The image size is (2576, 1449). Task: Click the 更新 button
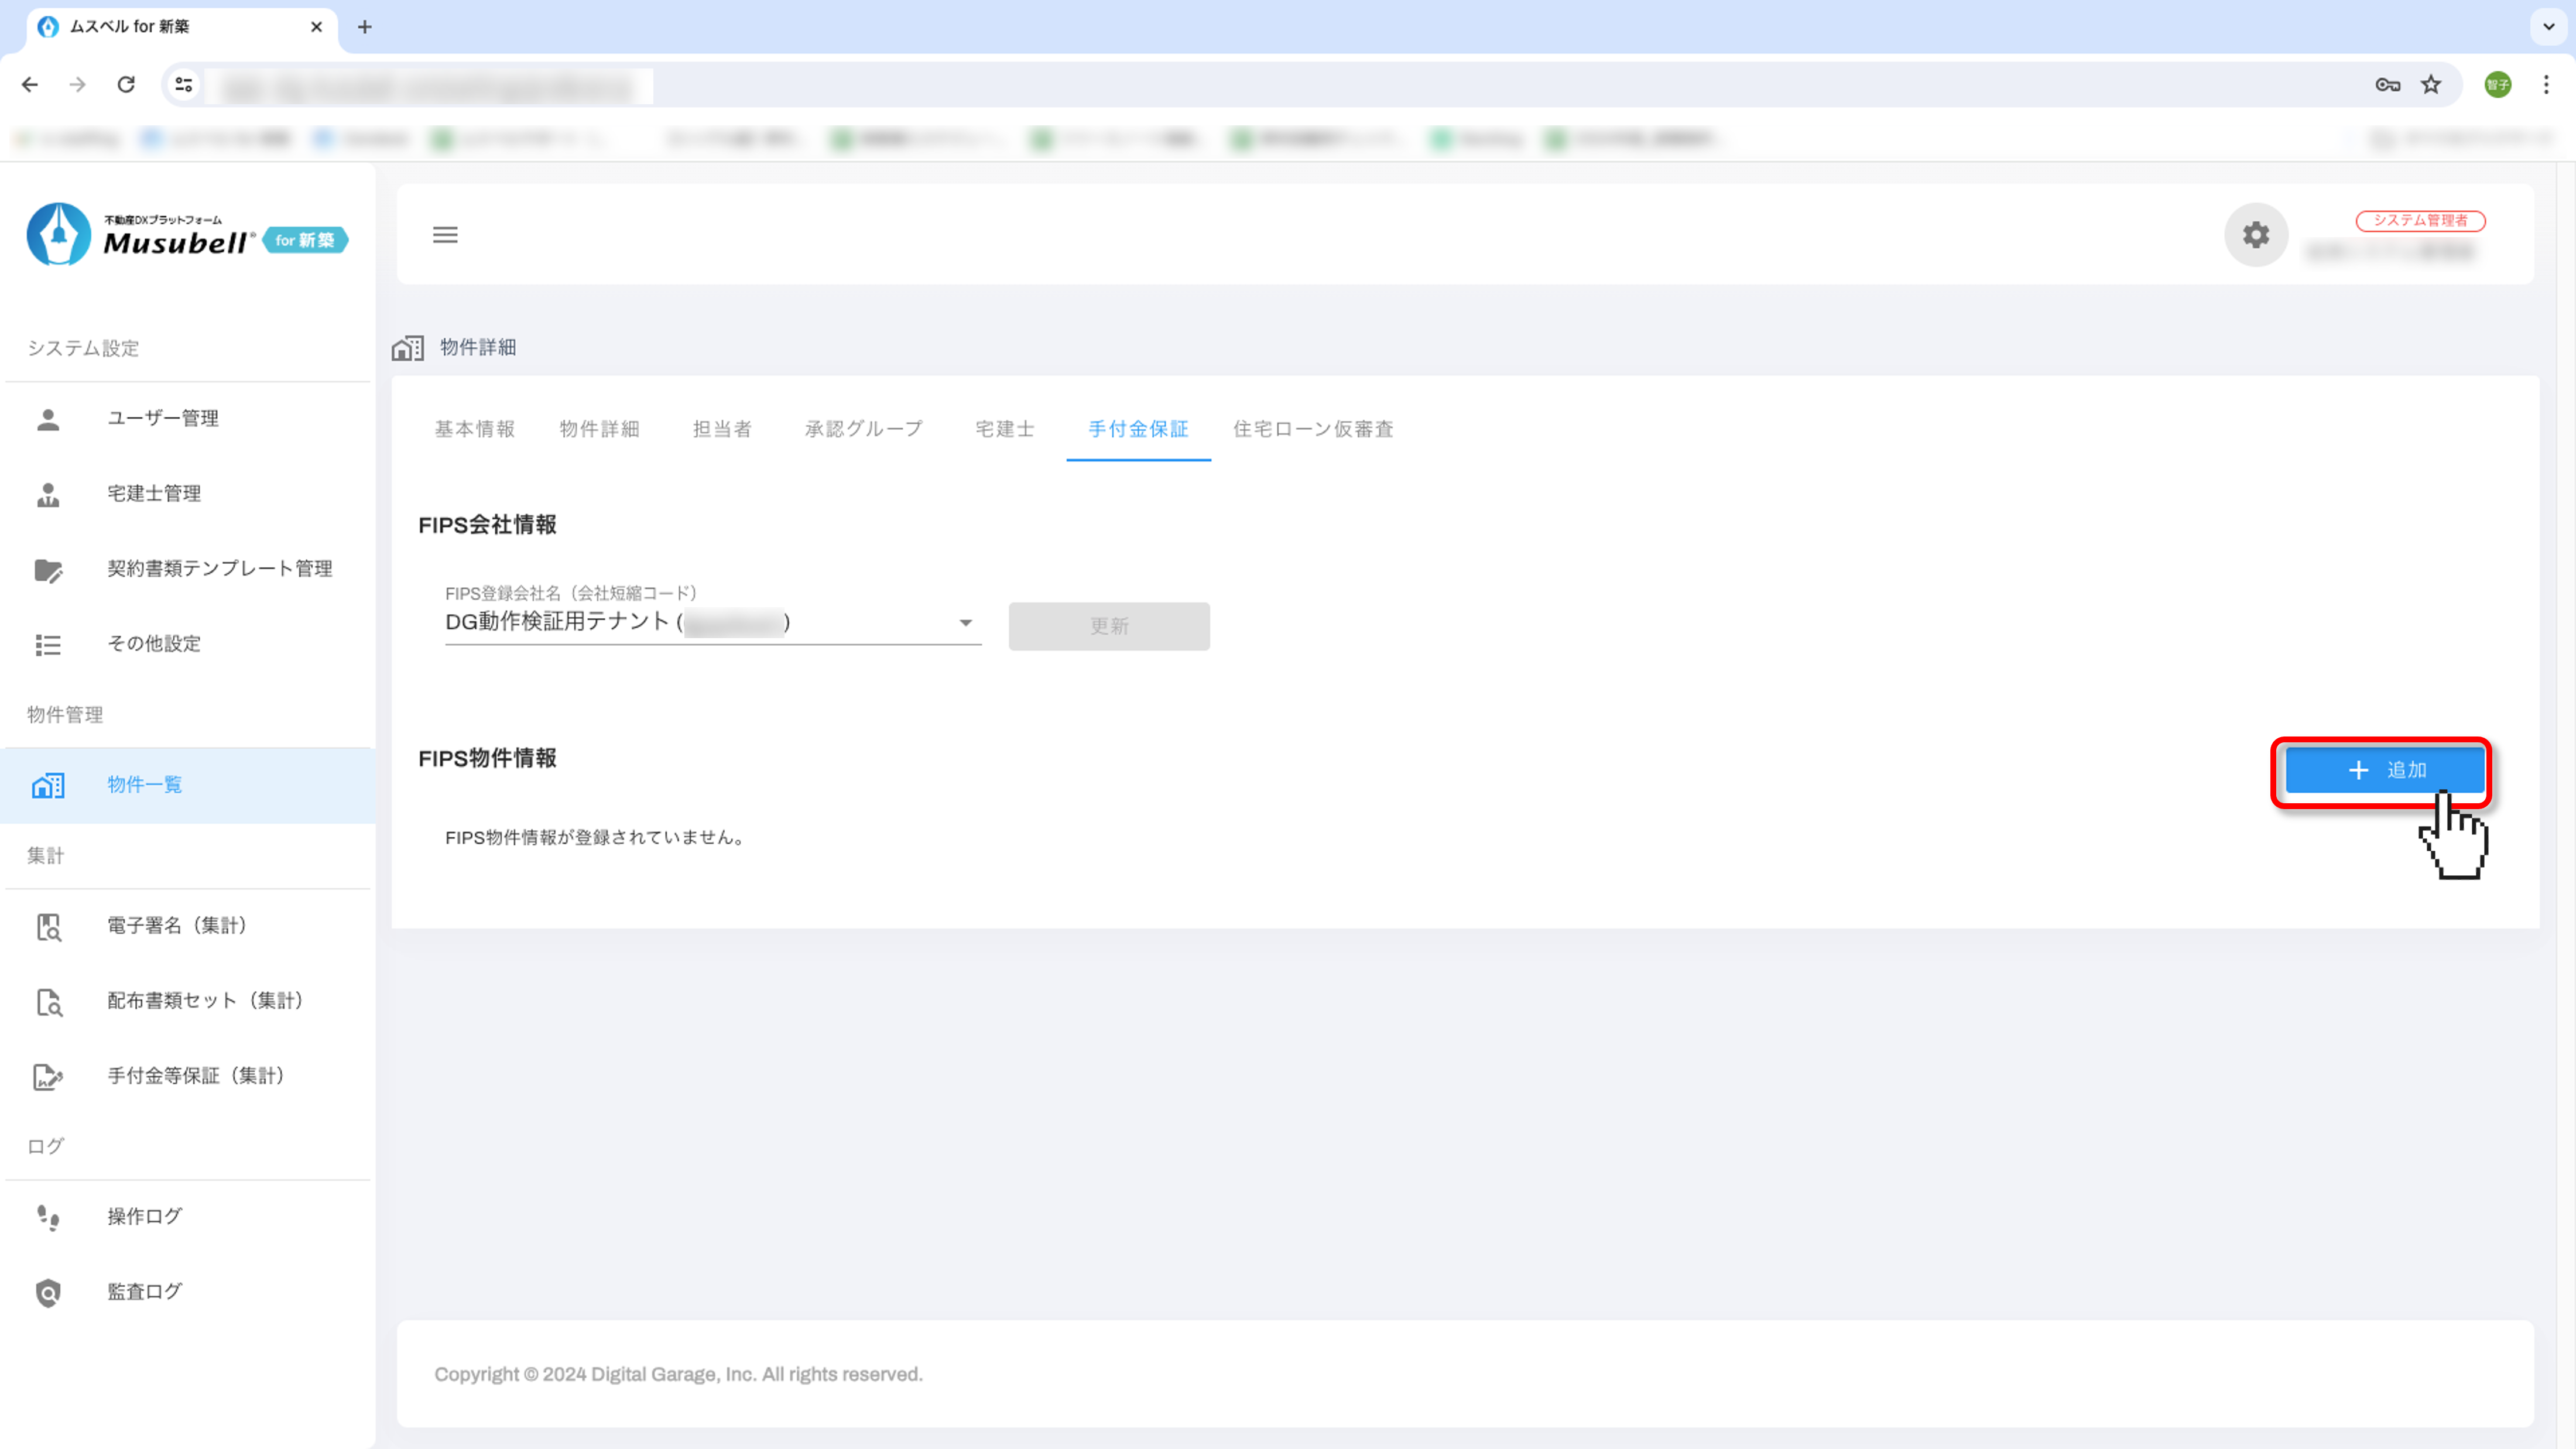[x=1108, y=626]
